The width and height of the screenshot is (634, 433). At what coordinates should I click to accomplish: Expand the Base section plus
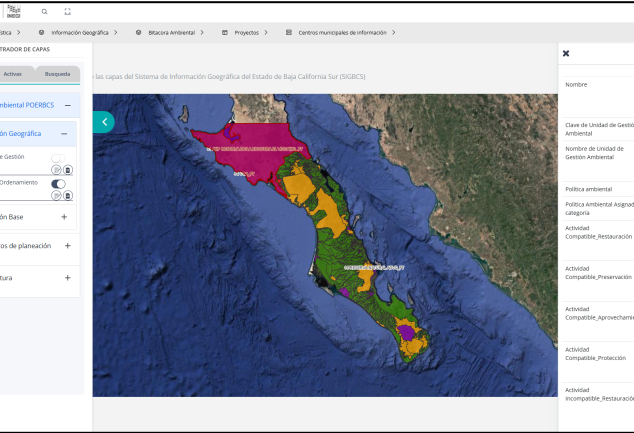64,217
